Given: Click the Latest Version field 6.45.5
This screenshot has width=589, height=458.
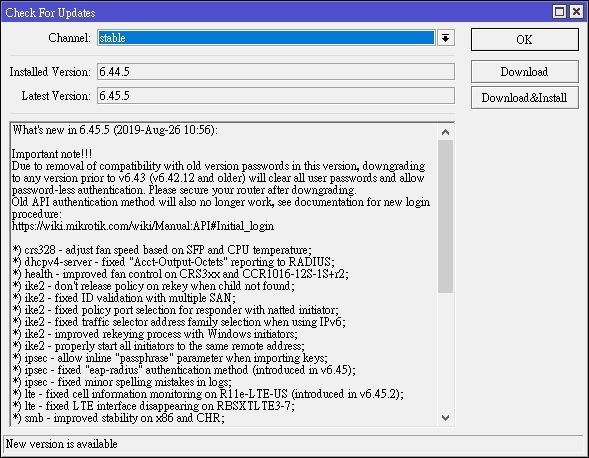Looking at the screenshot, I should (x=276, y=95).
